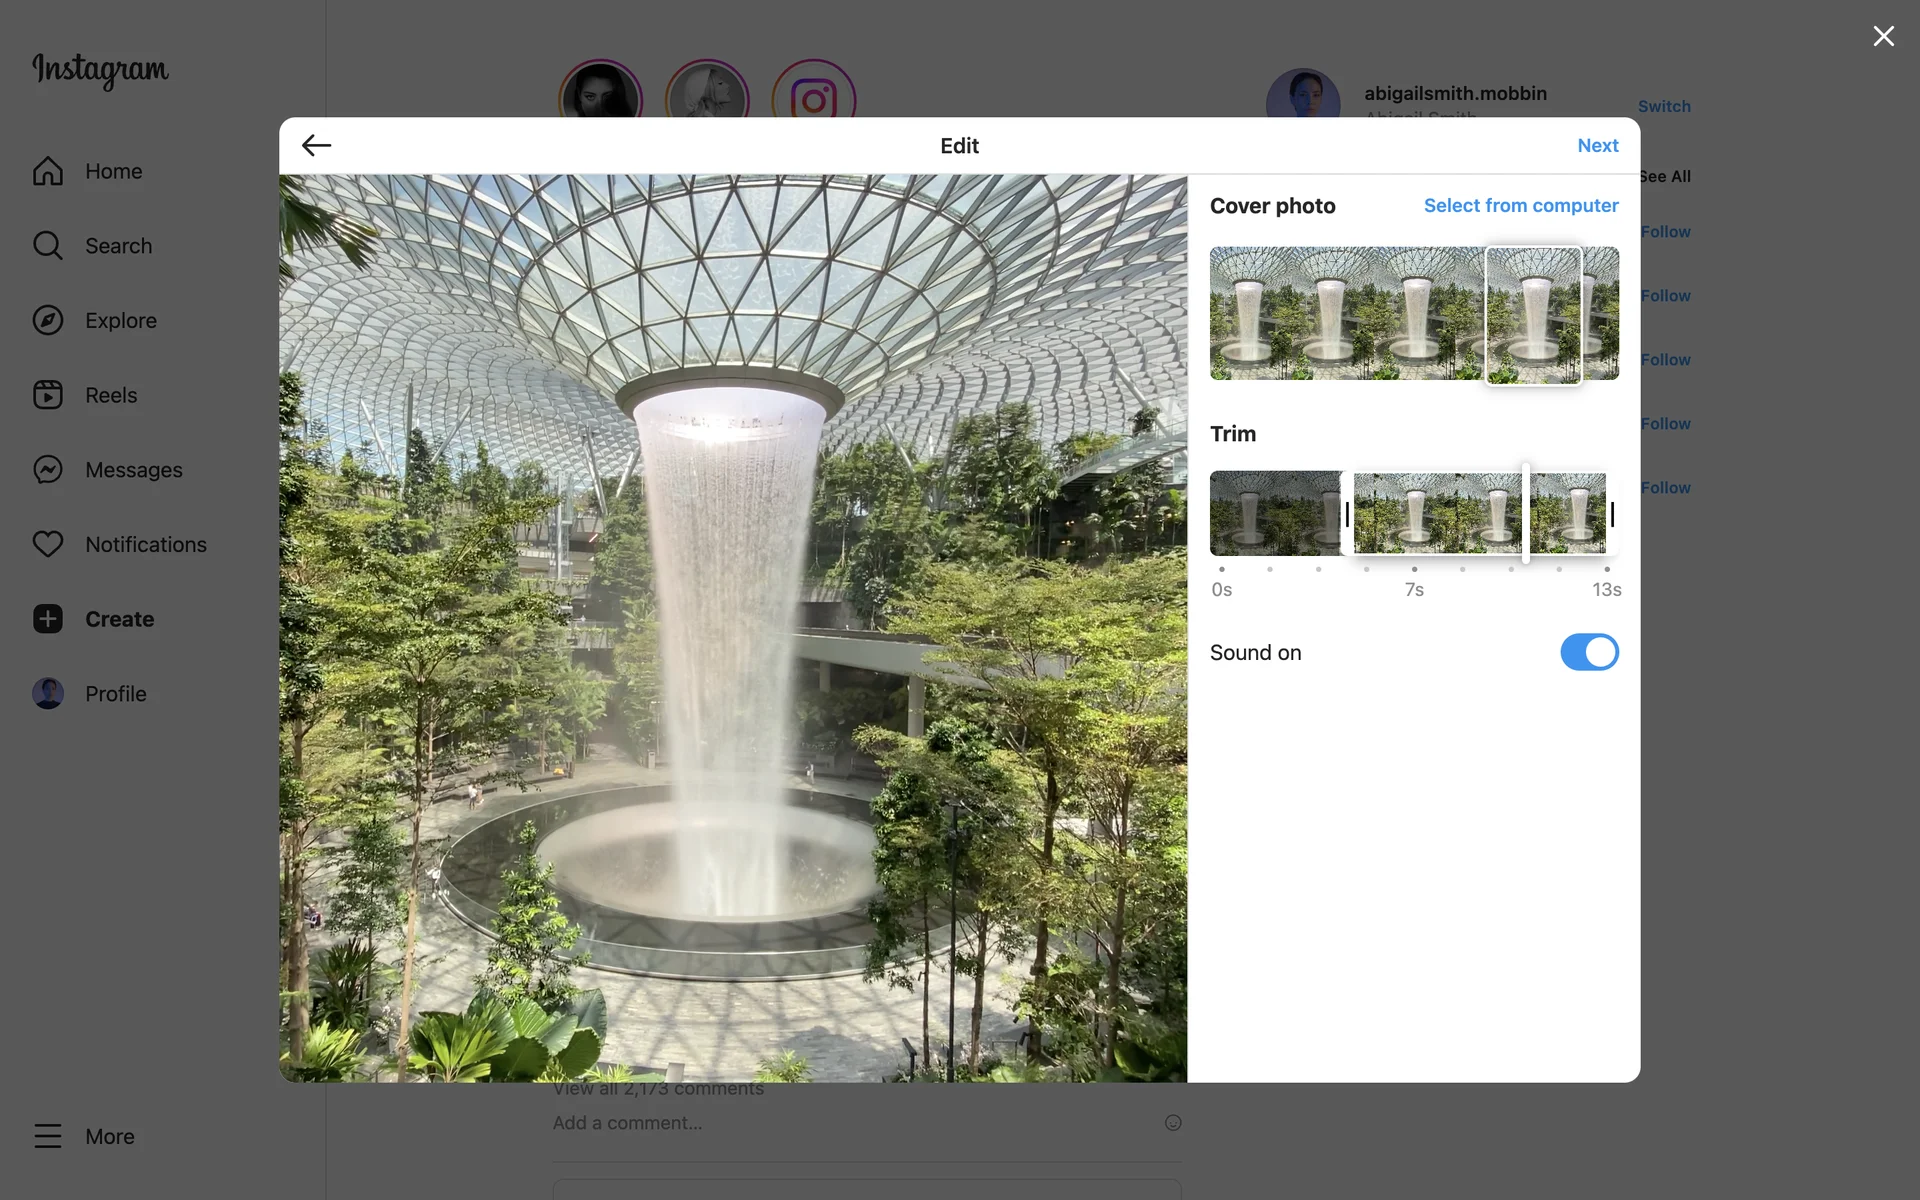Open the Search magnifier in sidebar
This screenshot has height=1200, width=1920.
pyautogui.click(x=48, y=246)
